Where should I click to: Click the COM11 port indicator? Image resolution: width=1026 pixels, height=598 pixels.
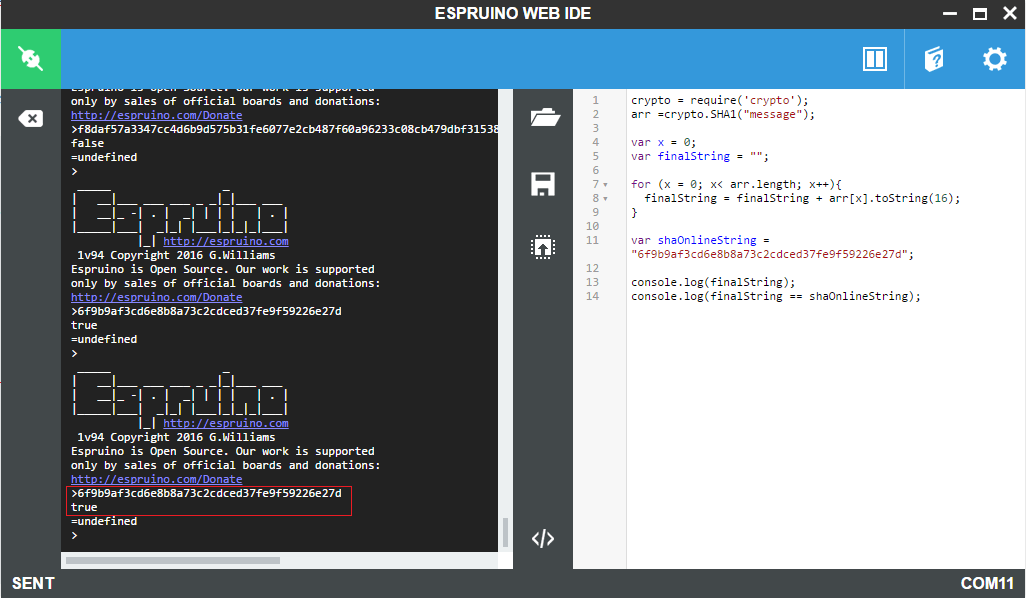995,583
